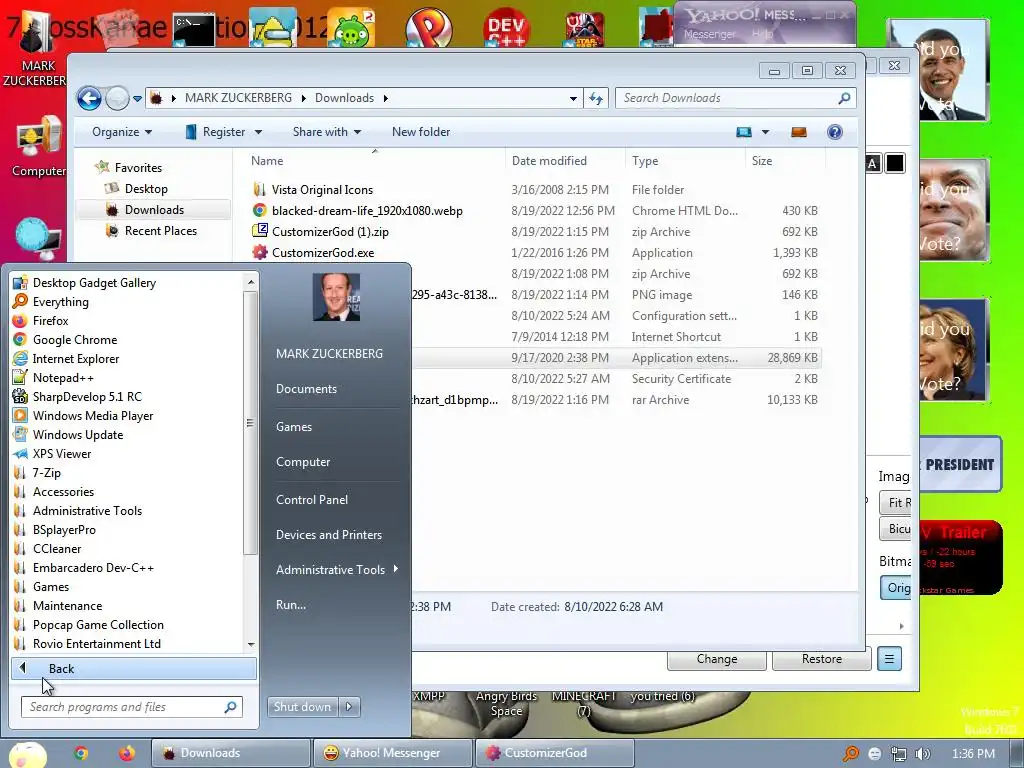Open the Organize dropdown menu
The image size is (1024, 768).
pyautogui.click(x=121, y=132)
